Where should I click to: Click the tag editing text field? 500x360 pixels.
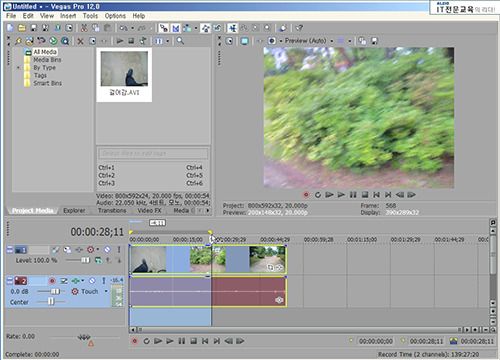click(x=153, y=154)
